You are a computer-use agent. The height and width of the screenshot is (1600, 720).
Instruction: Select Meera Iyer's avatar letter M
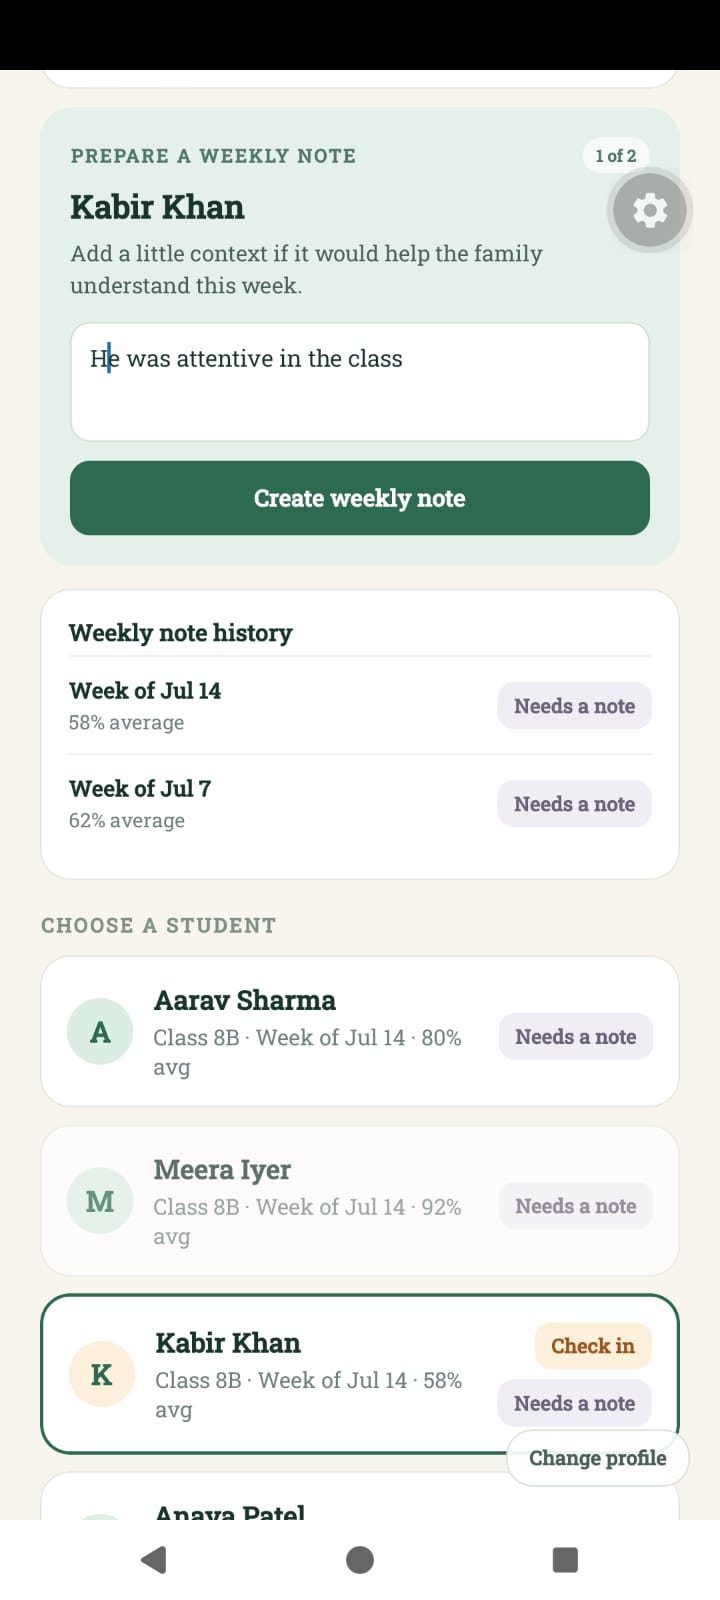100,1200
